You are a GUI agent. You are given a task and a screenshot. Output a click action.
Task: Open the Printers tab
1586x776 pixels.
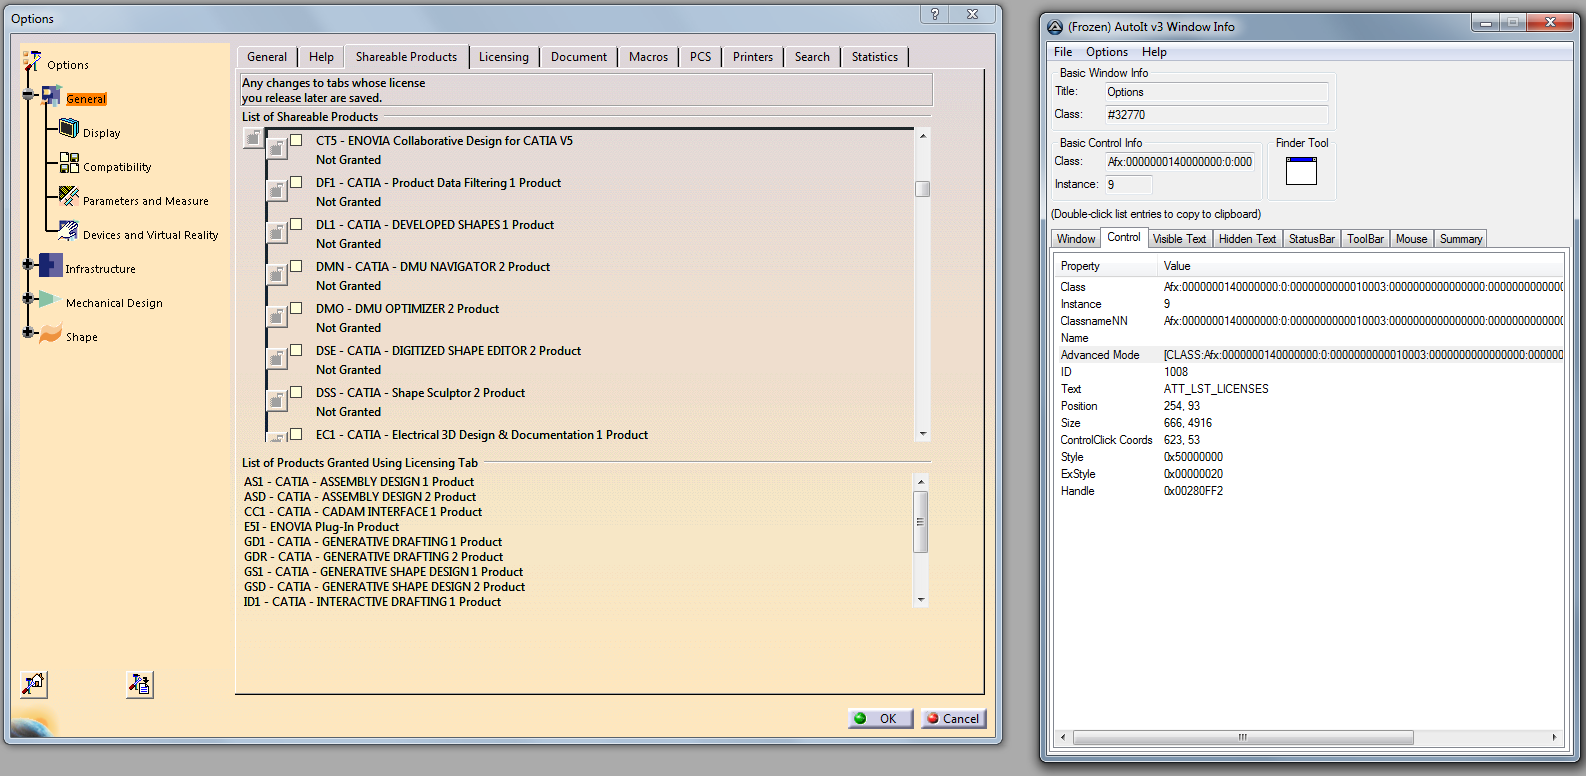(752, 57)
